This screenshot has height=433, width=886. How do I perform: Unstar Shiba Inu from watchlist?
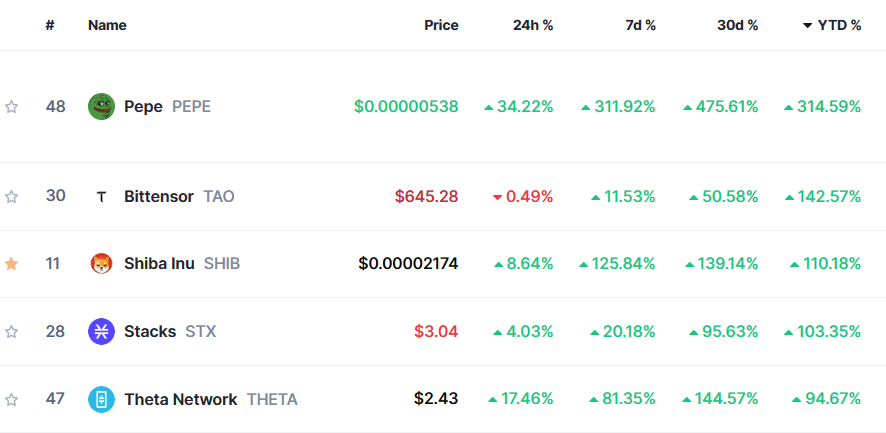pos(12,264)
